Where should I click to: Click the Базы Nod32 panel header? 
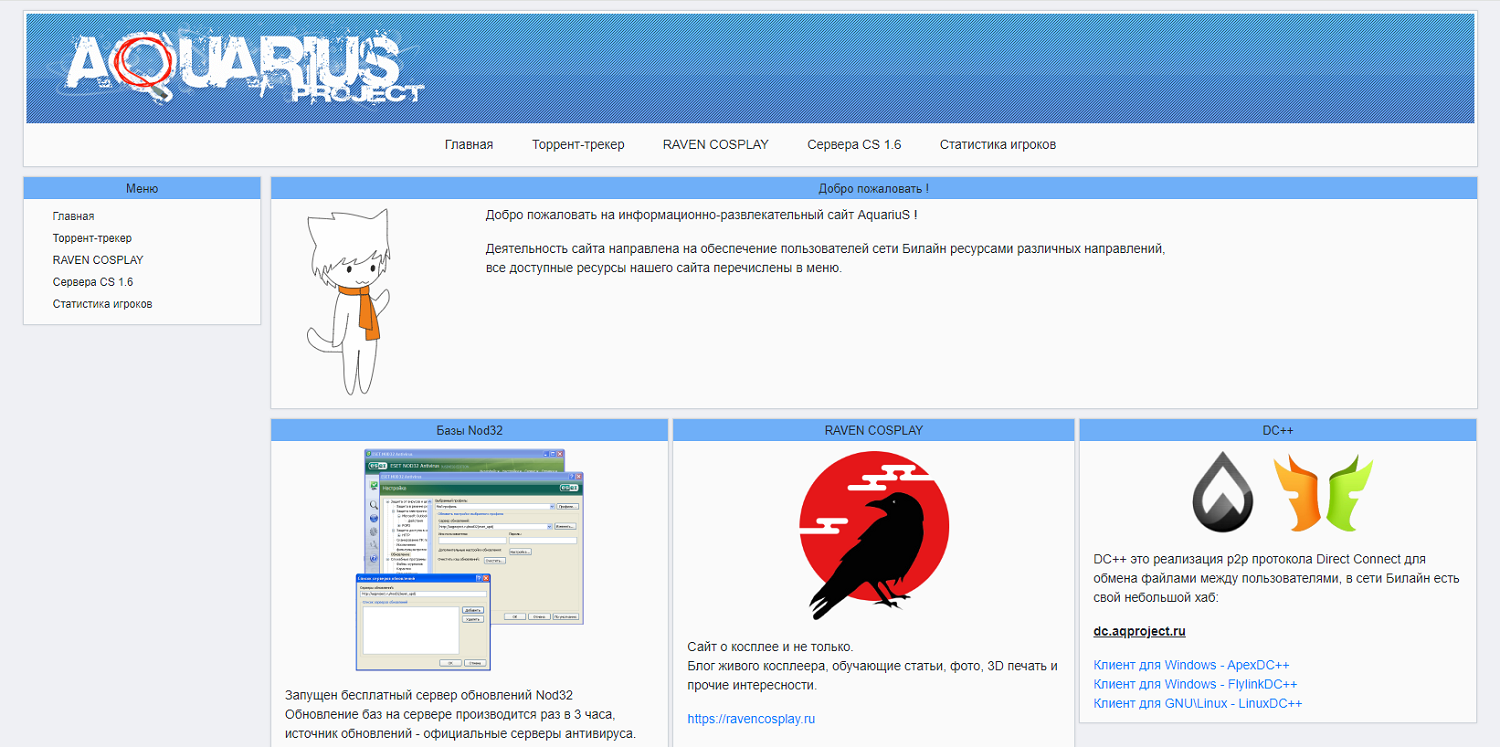point(469,430)
